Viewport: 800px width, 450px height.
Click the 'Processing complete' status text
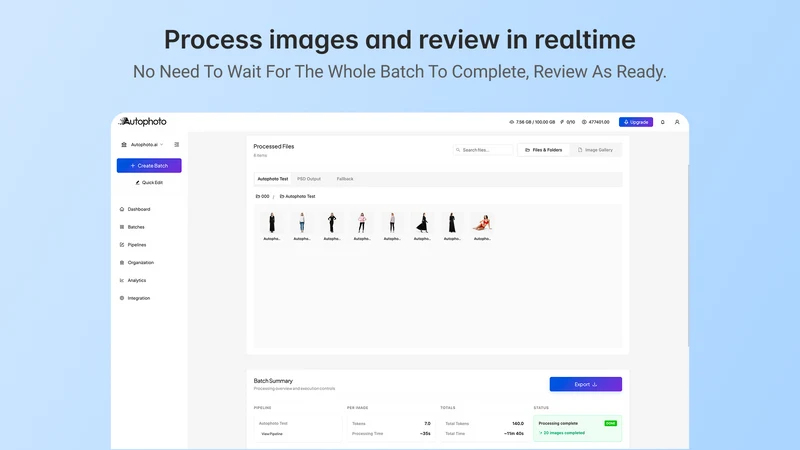pyautogui.click(x=558, y=423)
